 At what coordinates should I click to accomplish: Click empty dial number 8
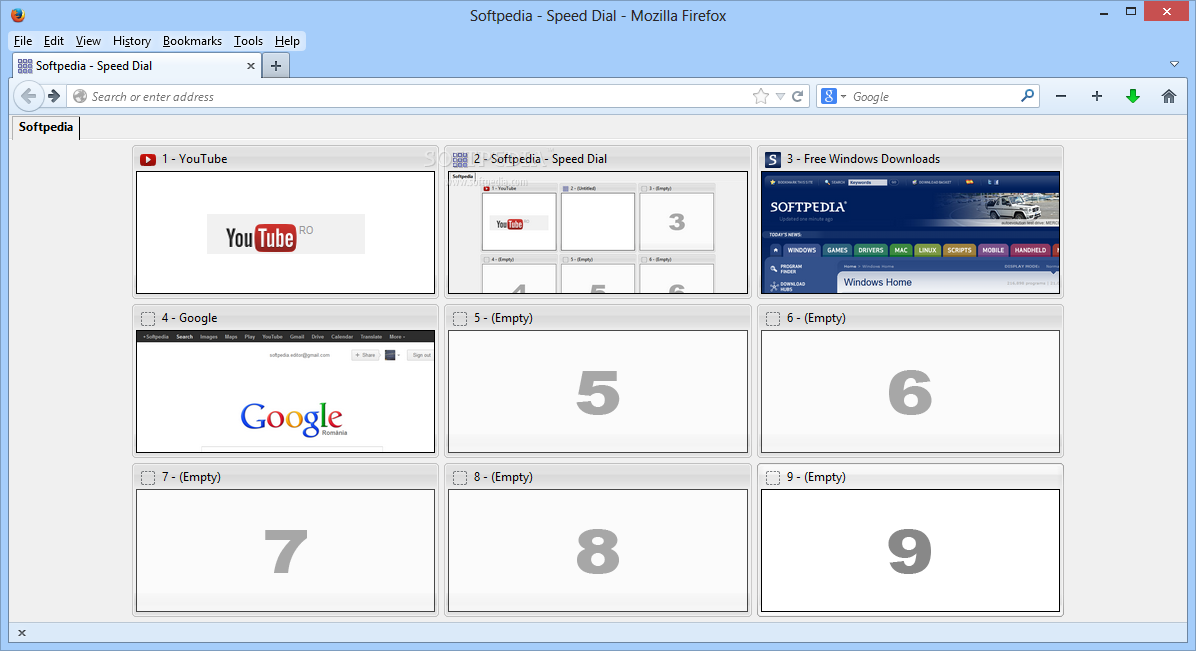[x=597, y=550]
